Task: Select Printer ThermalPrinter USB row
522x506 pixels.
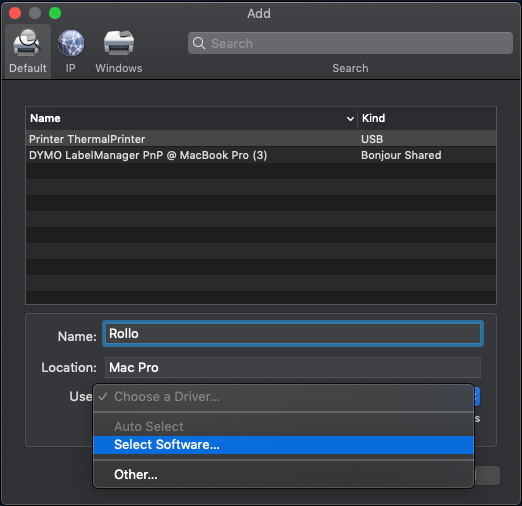Action: tap(261, 139)
